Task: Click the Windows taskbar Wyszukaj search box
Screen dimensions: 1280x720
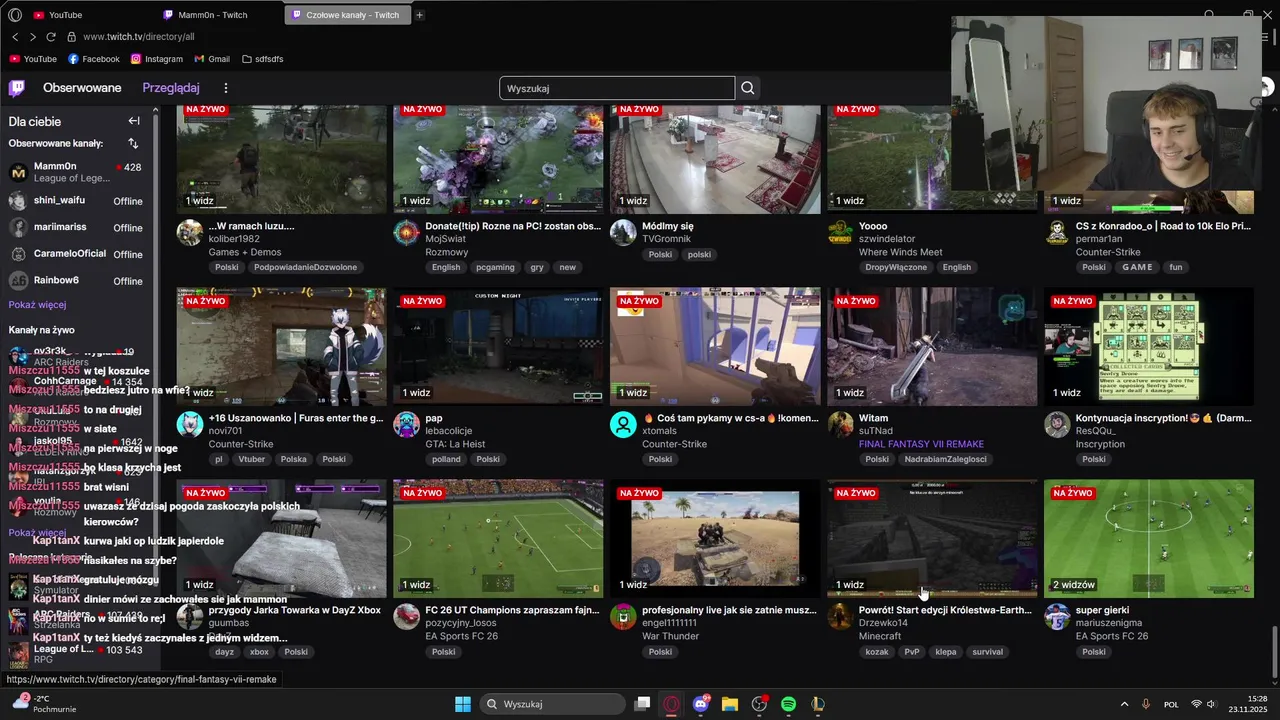Action: [553, 704]
